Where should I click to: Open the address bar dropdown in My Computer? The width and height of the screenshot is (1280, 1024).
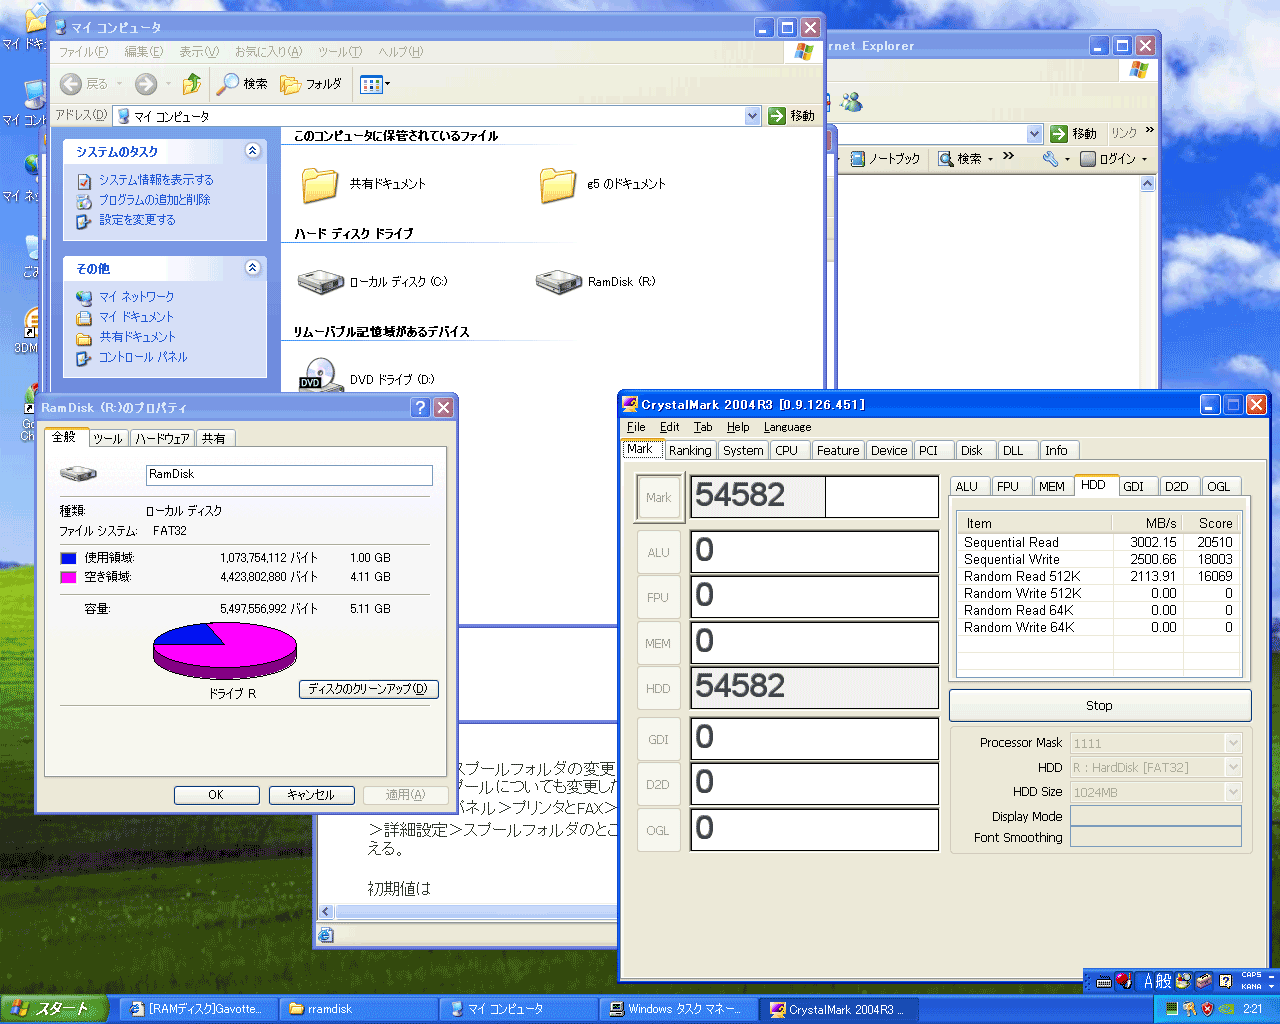(x=753, y=116)
